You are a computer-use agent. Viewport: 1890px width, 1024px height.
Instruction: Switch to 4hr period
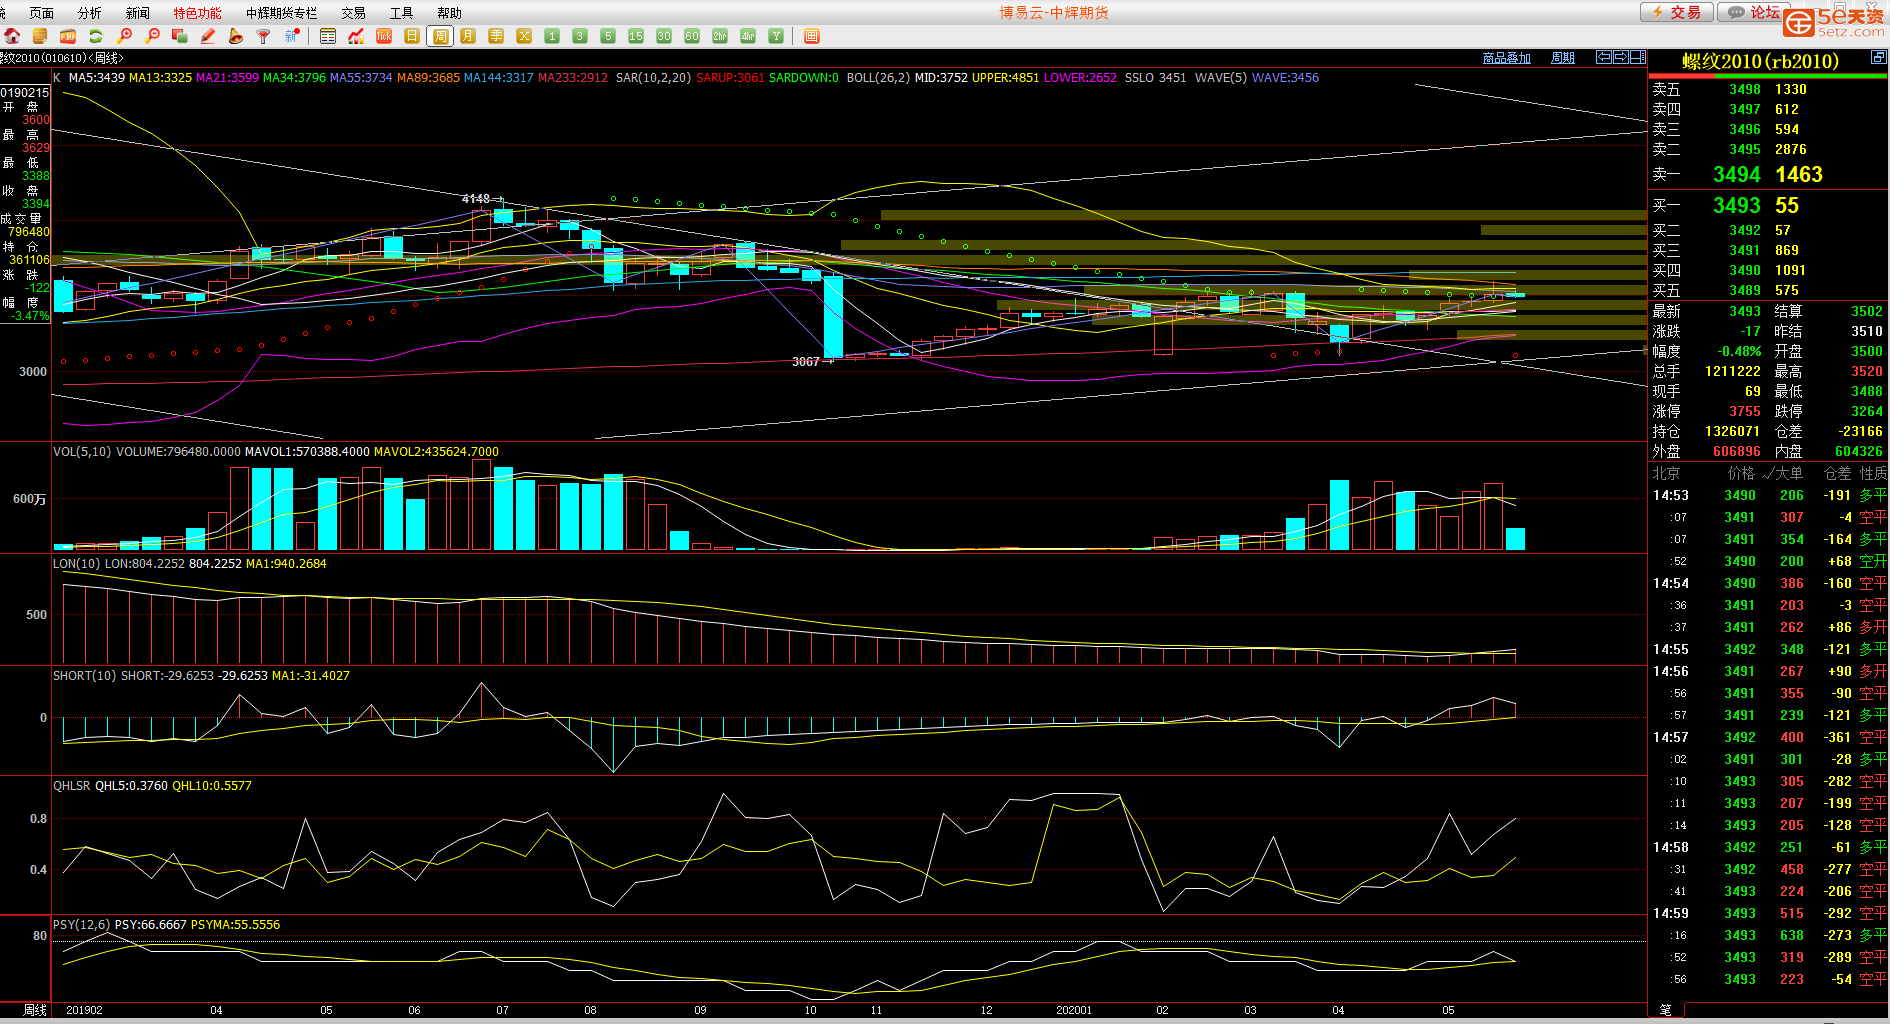tap(748, 36)
